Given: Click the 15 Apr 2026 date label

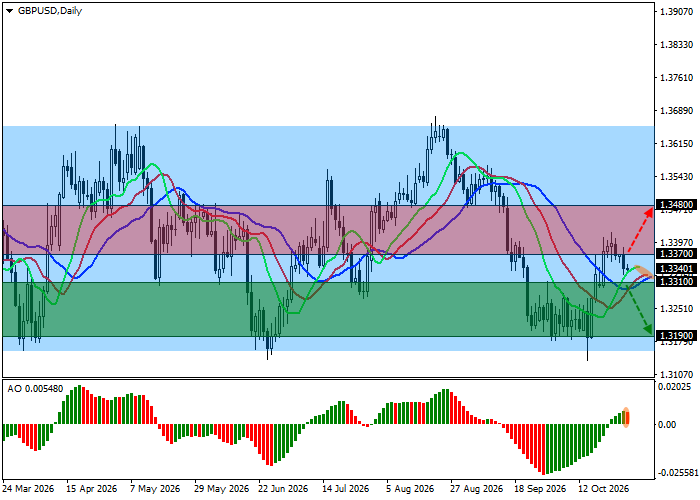Looking at the screenshot, I should pos(92,489).
